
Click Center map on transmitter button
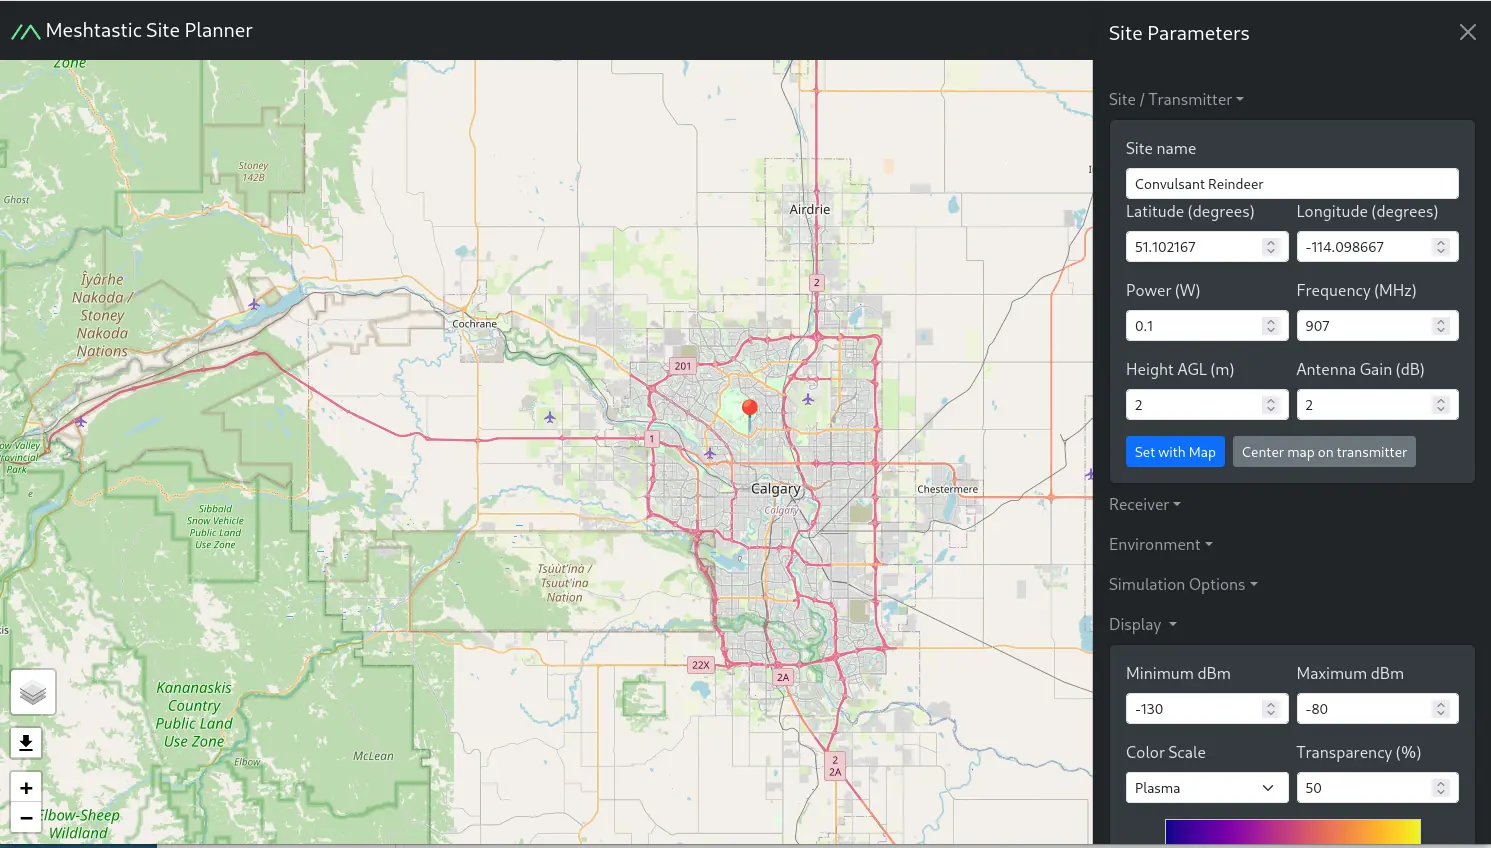[x=1324, y=452]
